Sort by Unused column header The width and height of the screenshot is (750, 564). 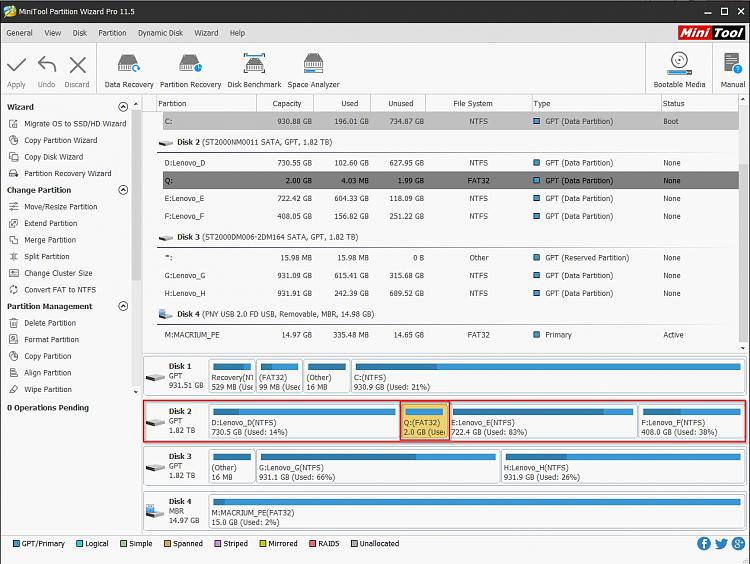tap(398, 103)
